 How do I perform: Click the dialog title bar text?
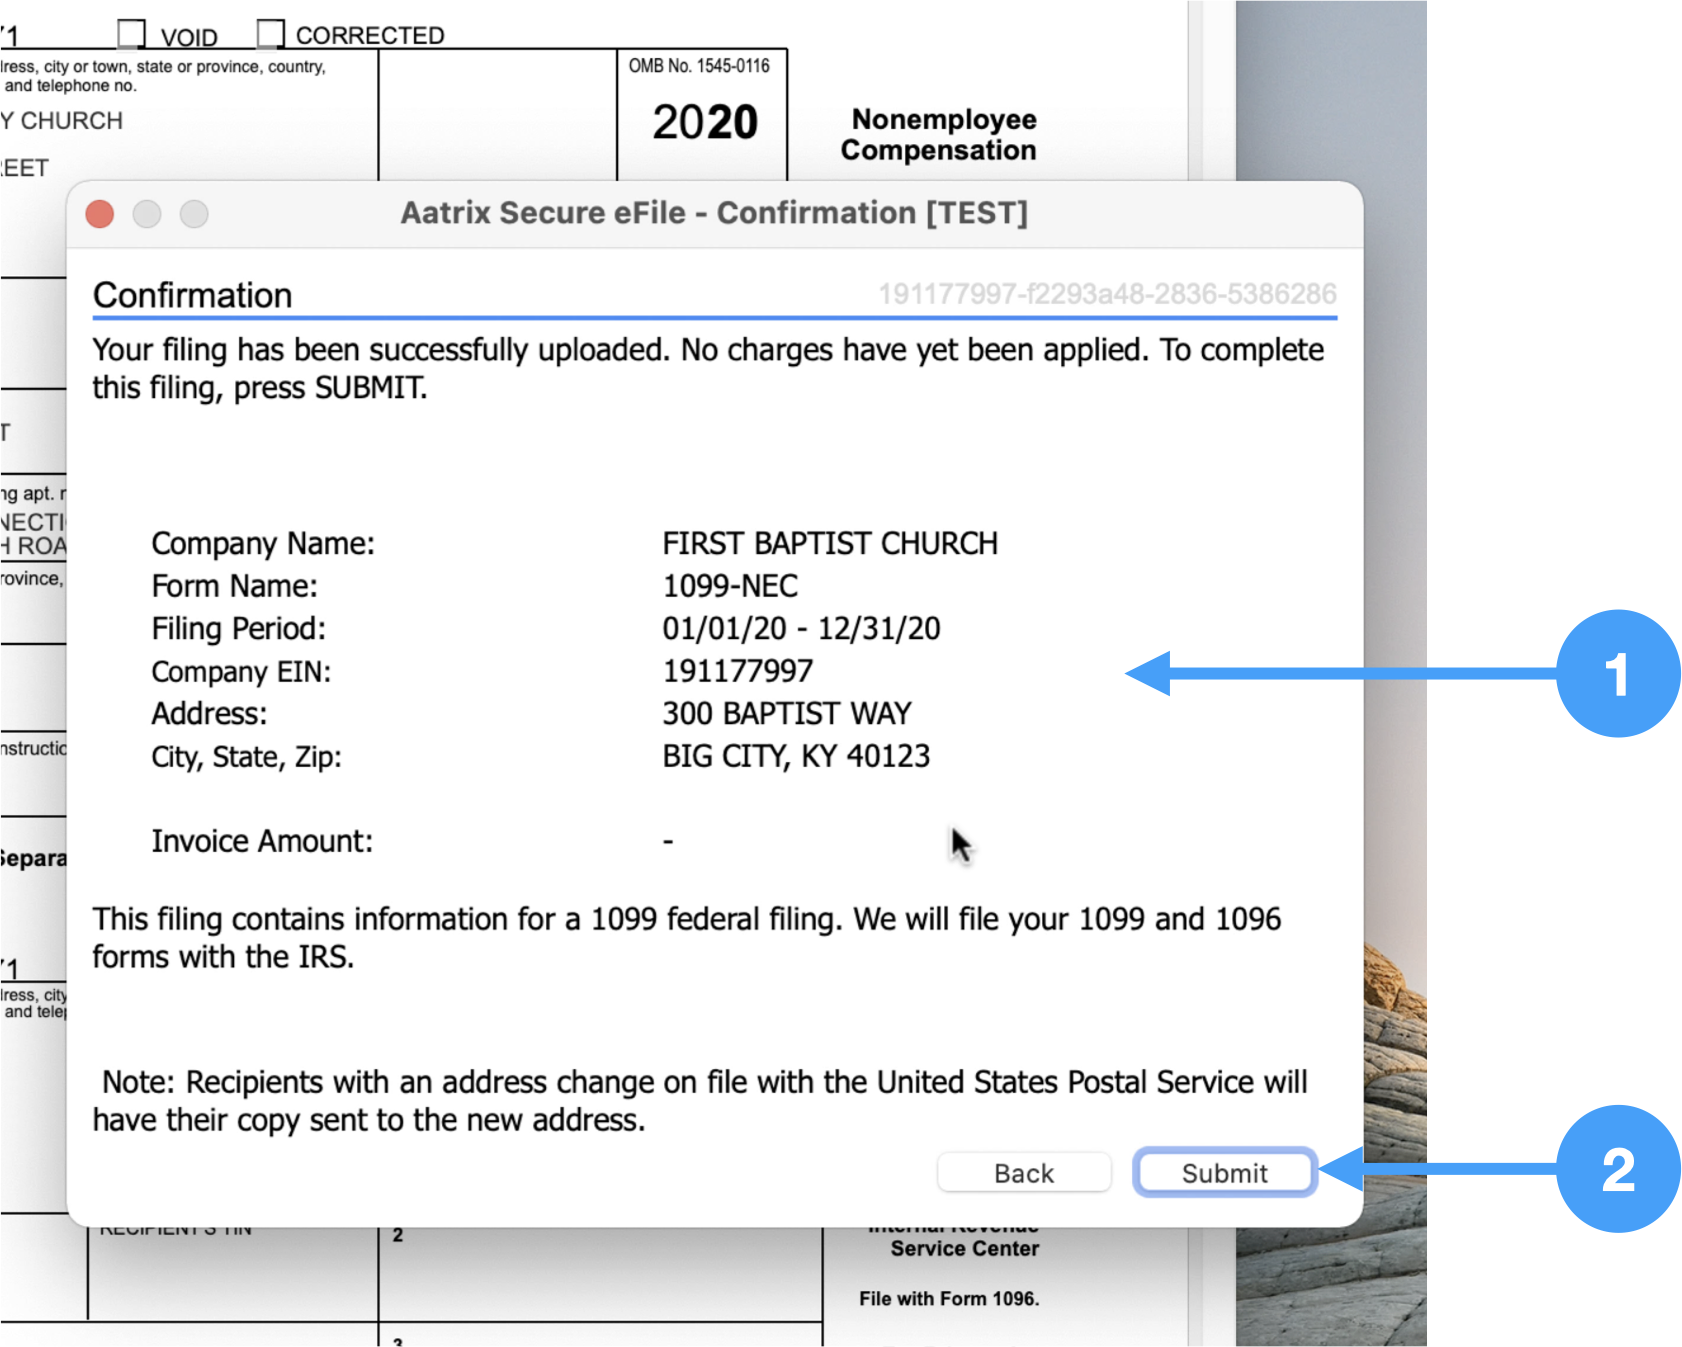click(714, 213)
